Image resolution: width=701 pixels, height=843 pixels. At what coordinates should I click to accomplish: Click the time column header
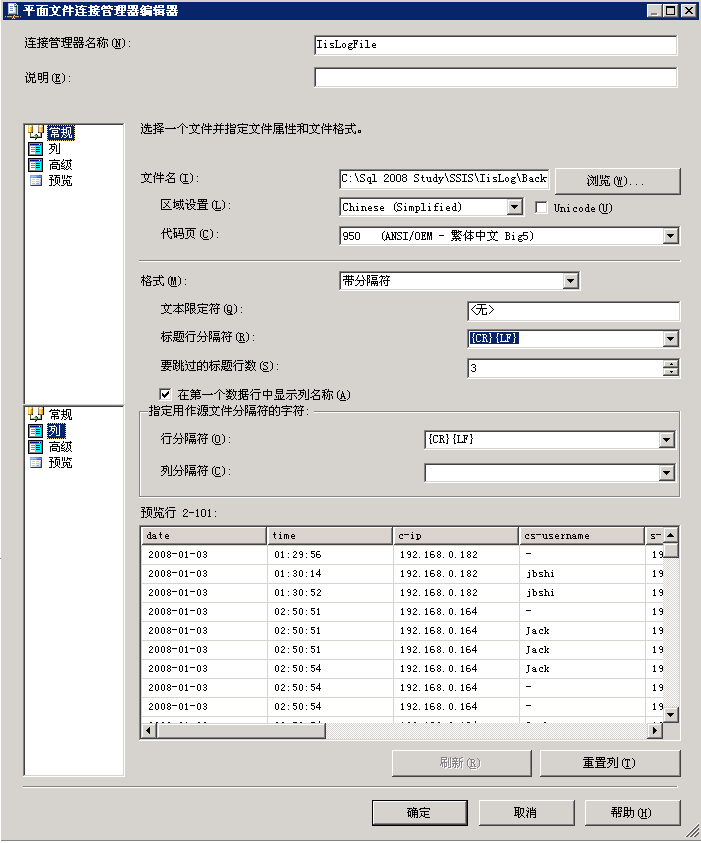click(330, 535)
